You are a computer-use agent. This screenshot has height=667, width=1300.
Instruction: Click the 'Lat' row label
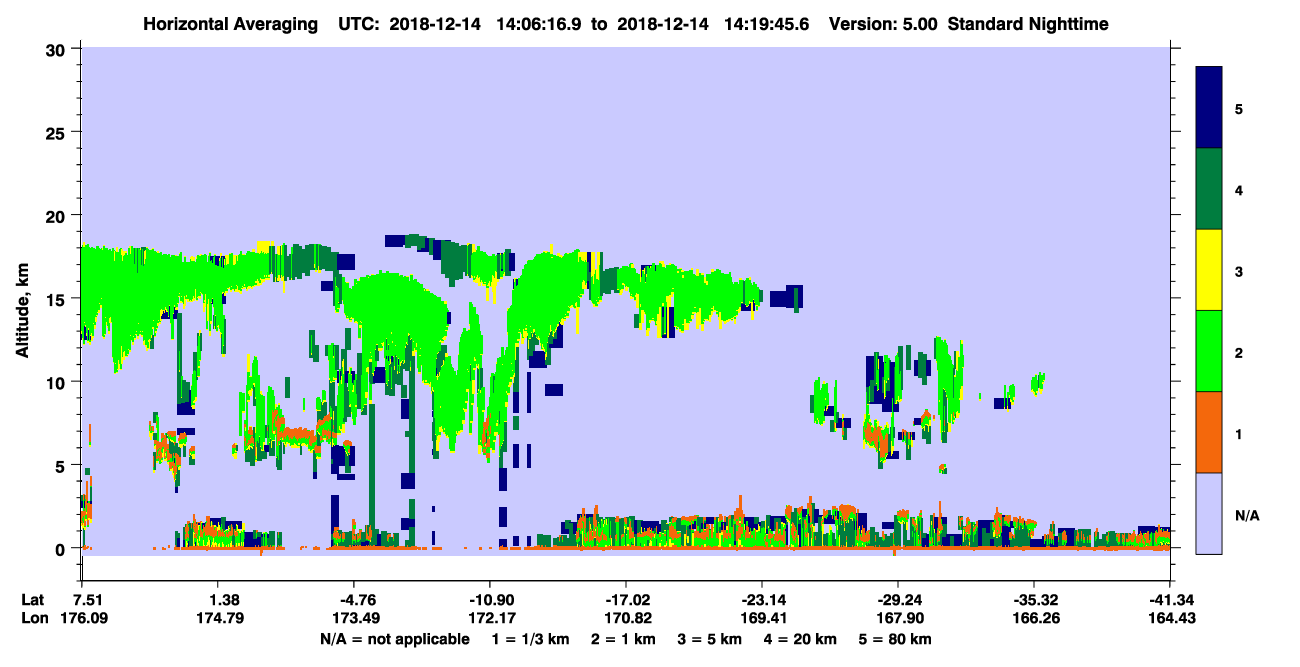coord(33,599)
